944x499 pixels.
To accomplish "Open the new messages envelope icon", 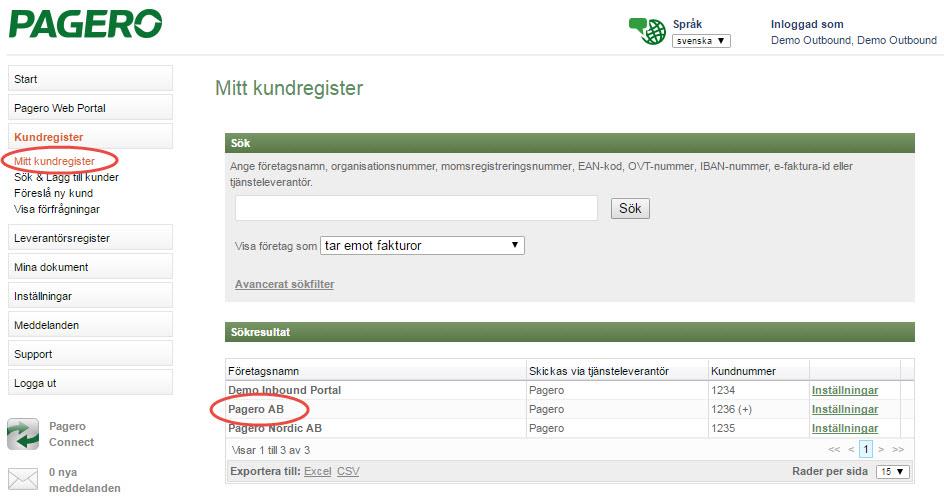I will tap(23, 479).
